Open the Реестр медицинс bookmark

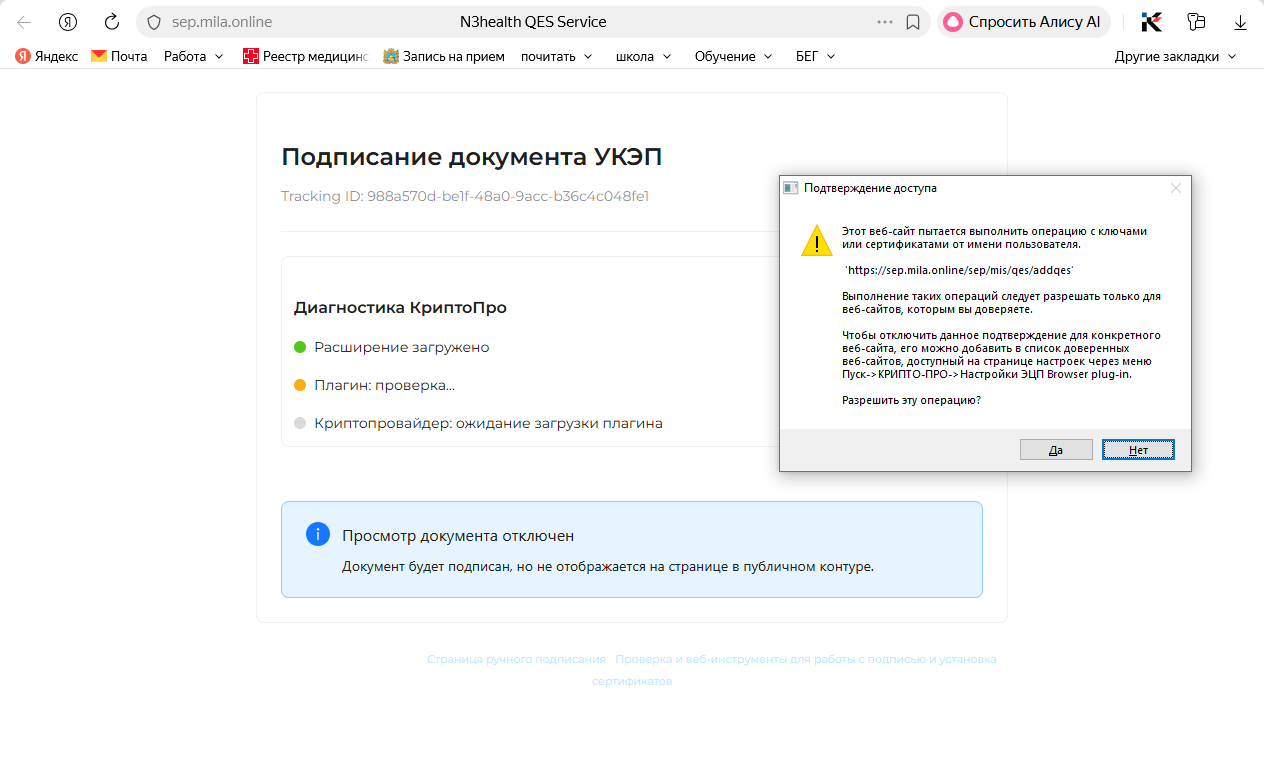[306, 56]
